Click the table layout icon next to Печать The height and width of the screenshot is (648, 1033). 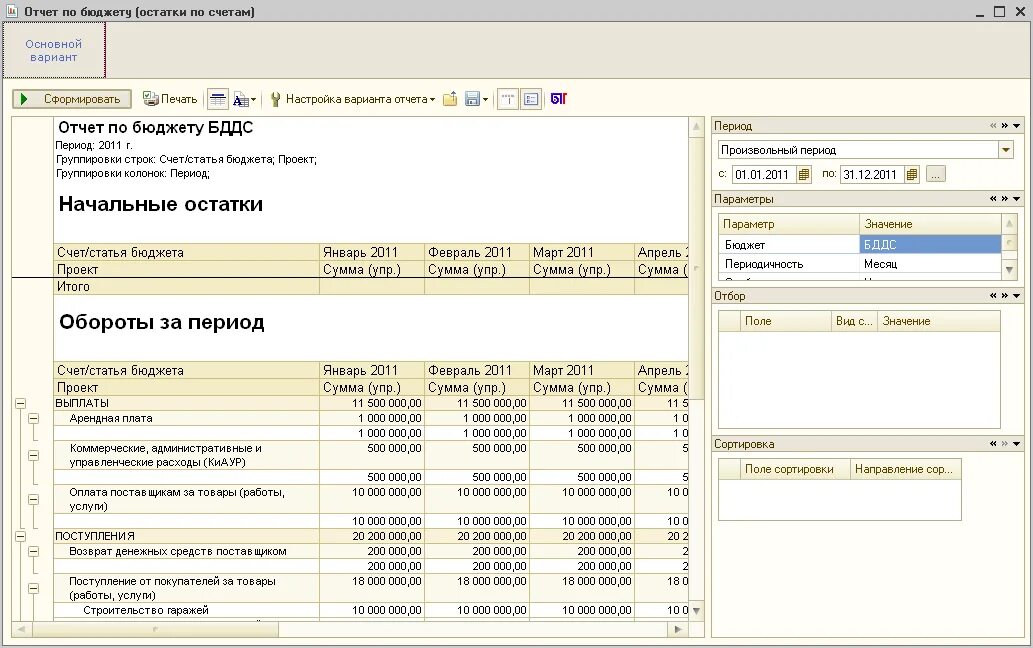[x=217, y=99]
